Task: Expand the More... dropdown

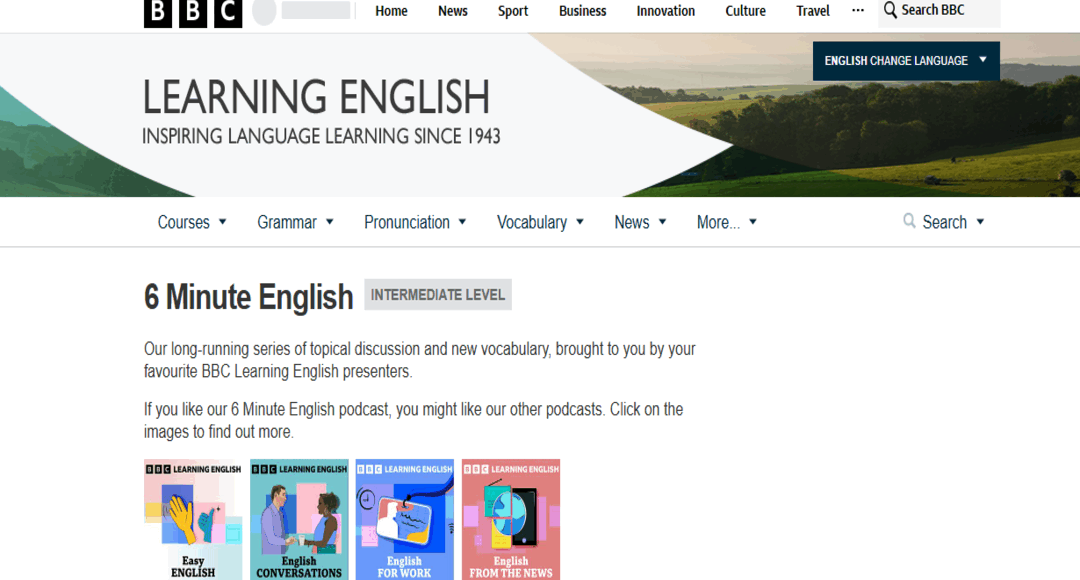Action: [x=726, y=222]
